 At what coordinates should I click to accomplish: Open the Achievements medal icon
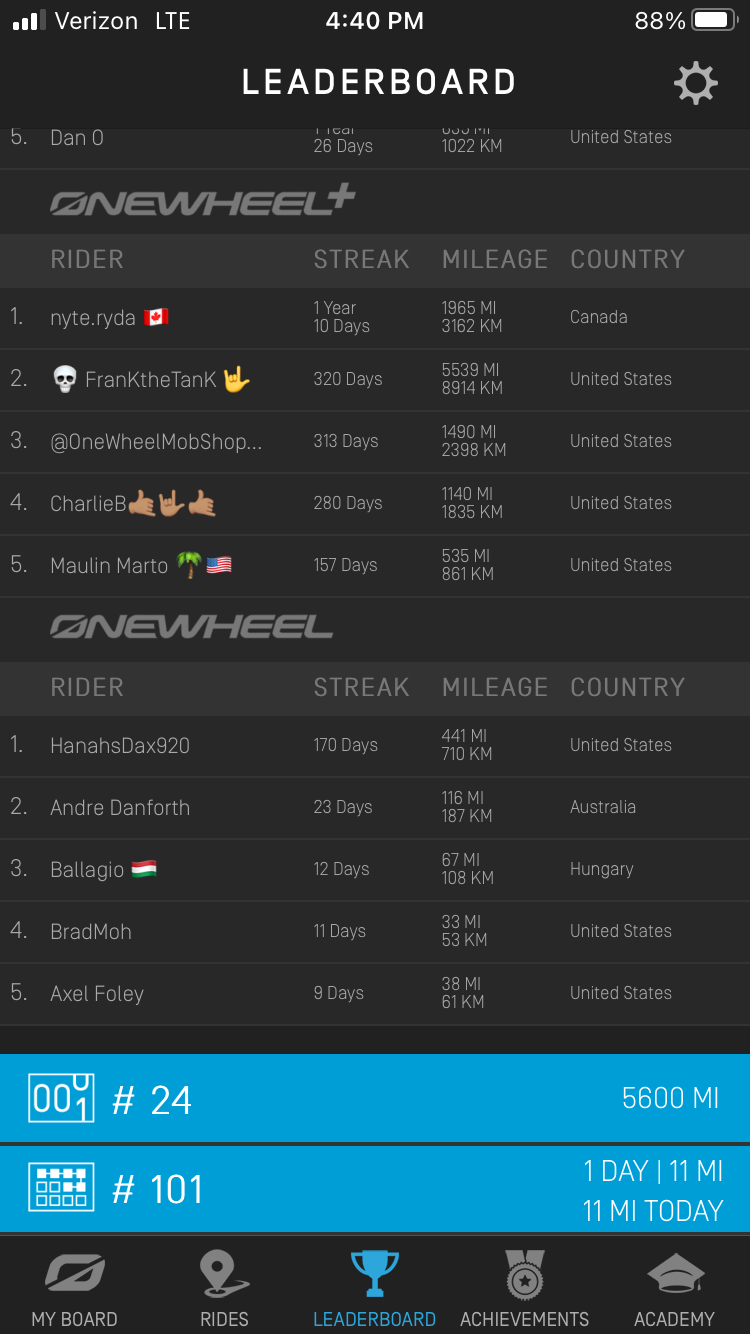pos(524,1275)
